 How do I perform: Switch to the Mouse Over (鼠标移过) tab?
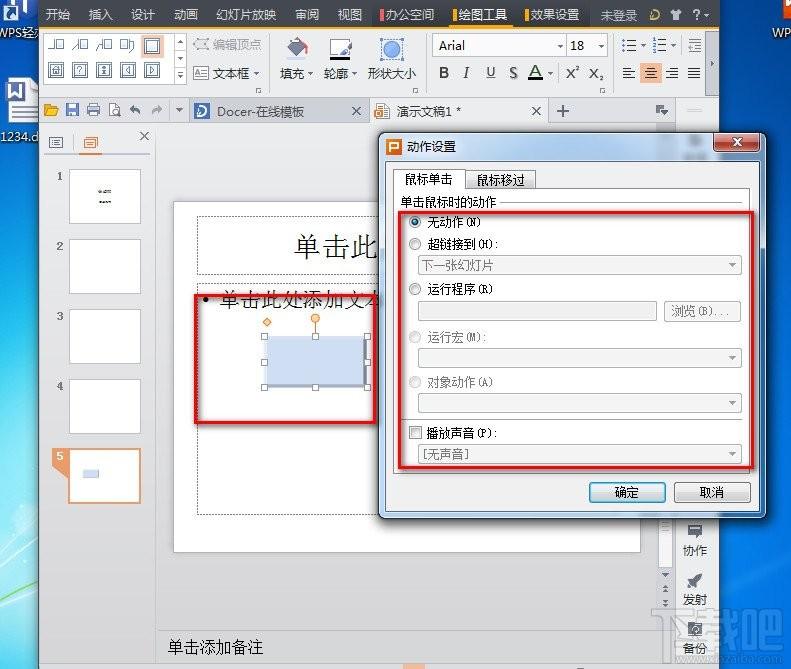pos(500,180)
